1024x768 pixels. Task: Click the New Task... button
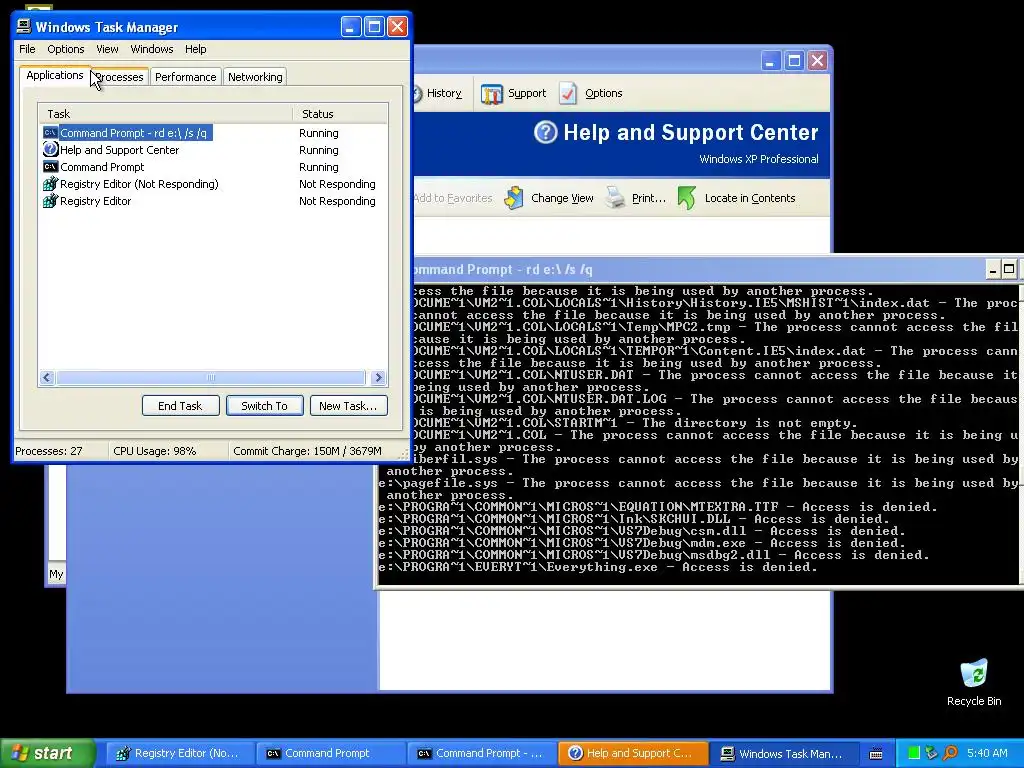(x=348, y=406)
